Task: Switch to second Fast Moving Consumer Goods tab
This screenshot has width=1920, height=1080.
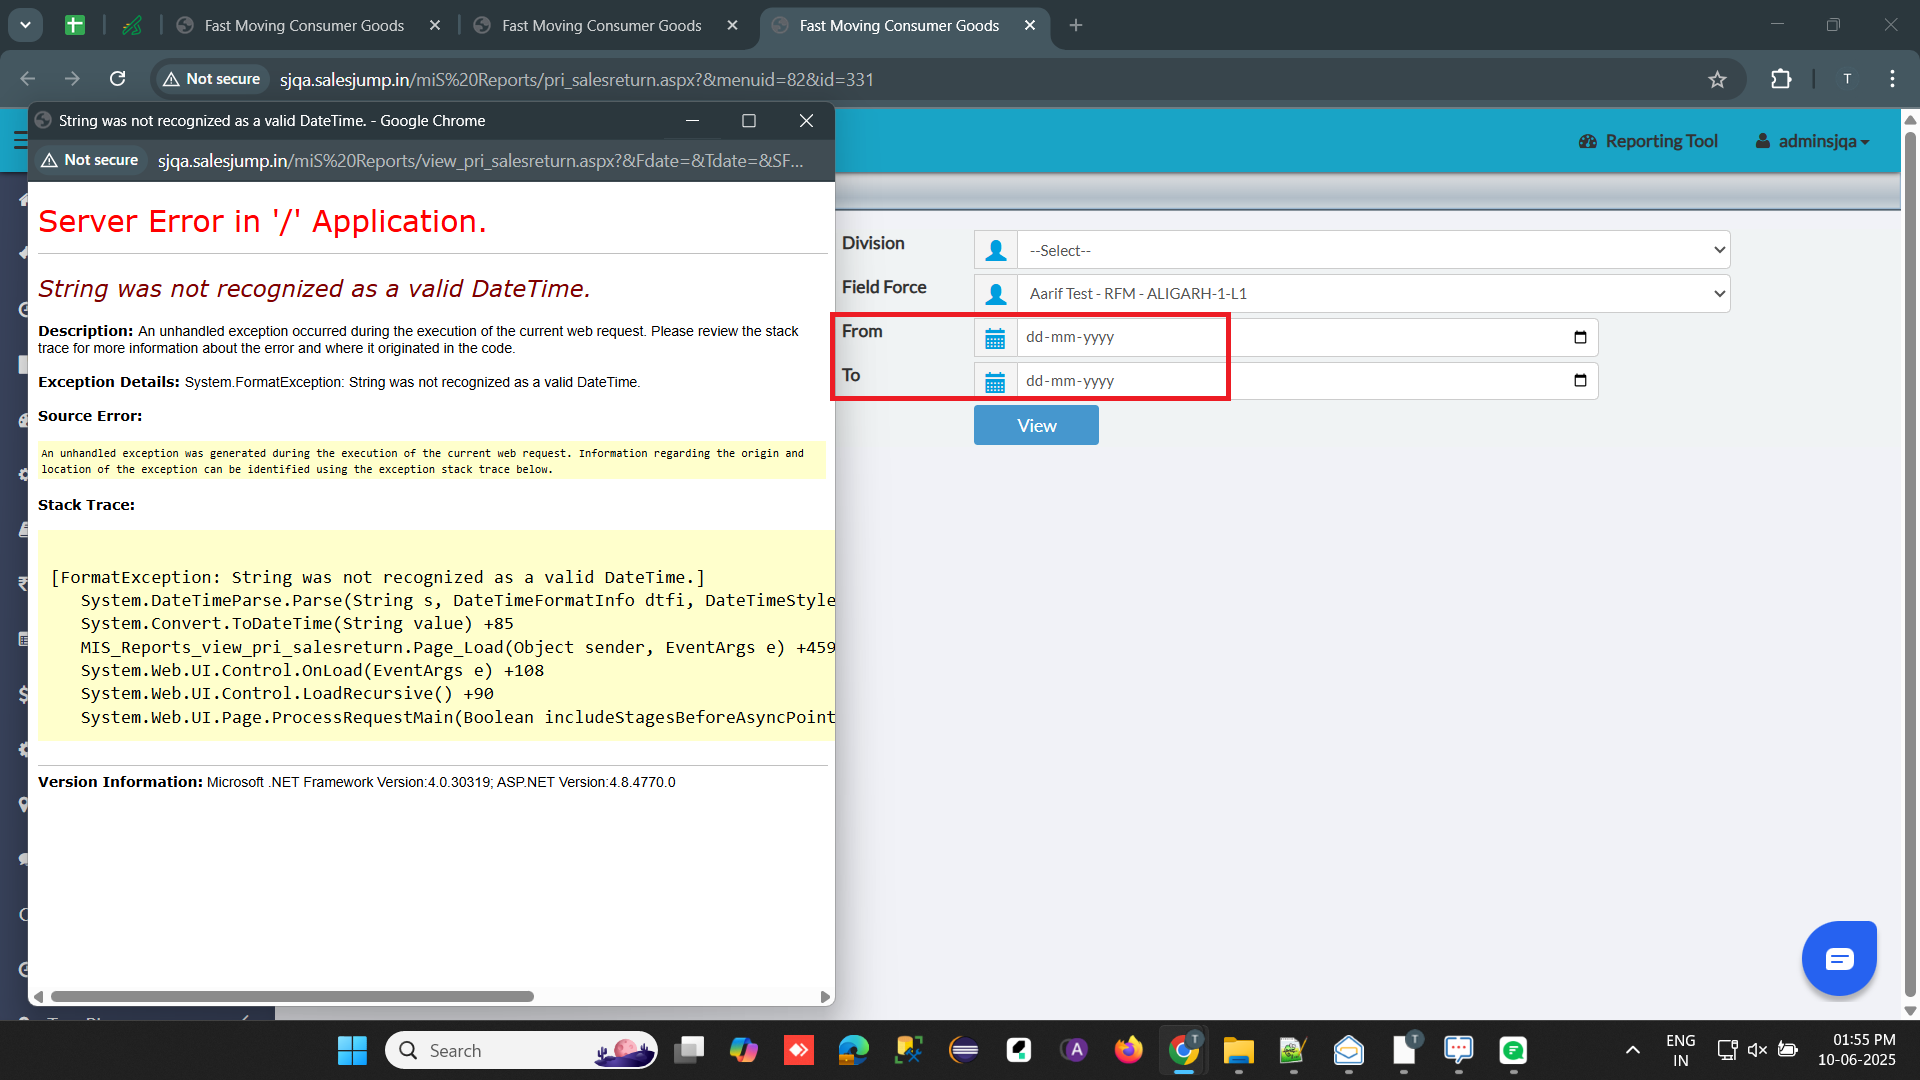Action: (x=601, y=25)
